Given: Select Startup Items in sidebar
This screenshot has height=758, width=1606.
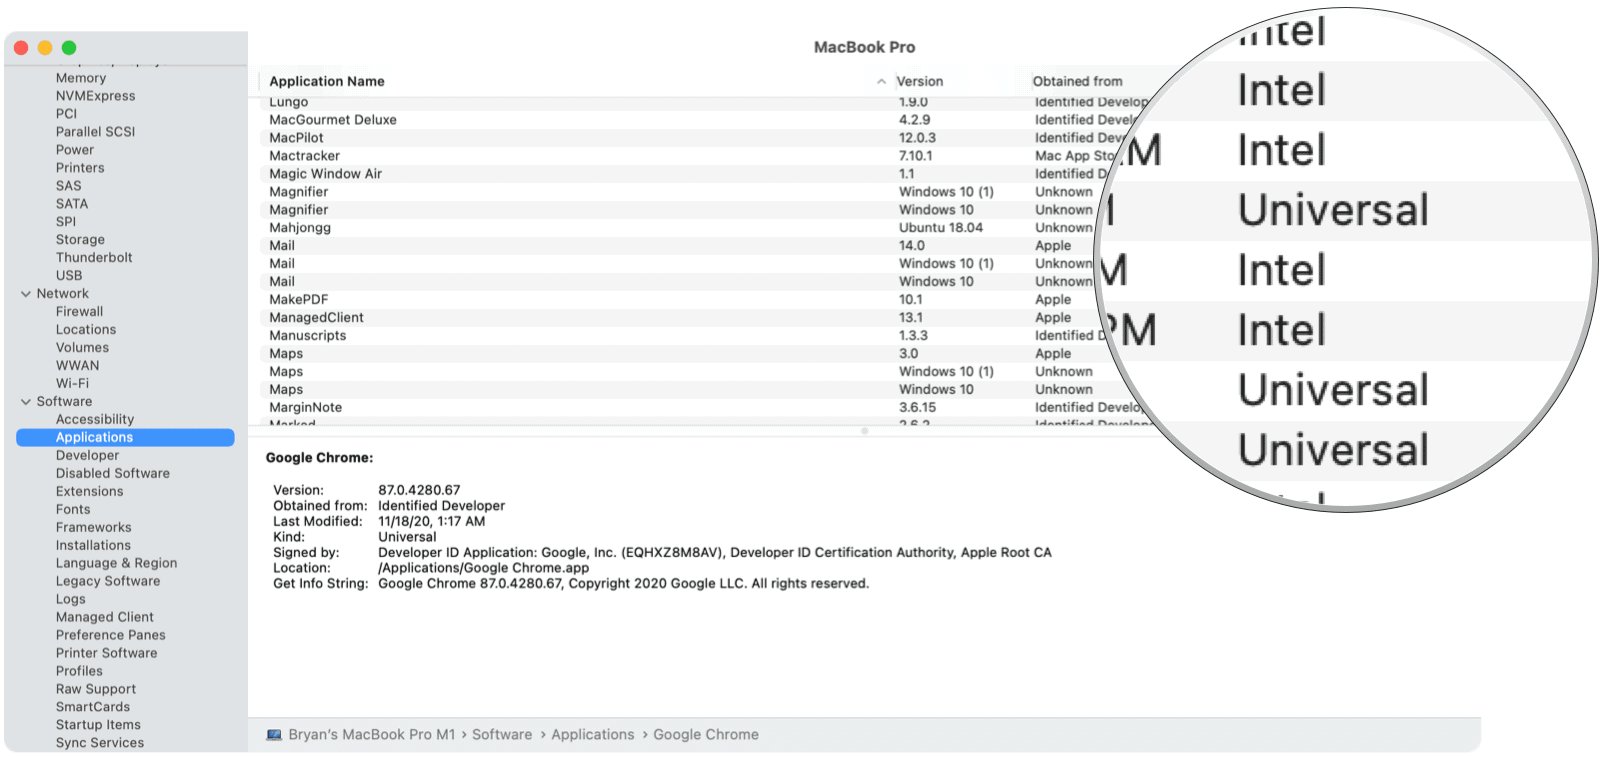Looking at the screenshot, I should click(x=98, y=726).
